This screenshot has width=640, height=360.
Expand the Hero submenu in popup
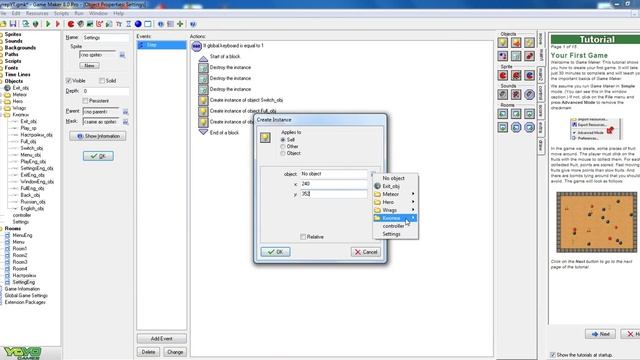pyautogui.click(x=395, y=202)
